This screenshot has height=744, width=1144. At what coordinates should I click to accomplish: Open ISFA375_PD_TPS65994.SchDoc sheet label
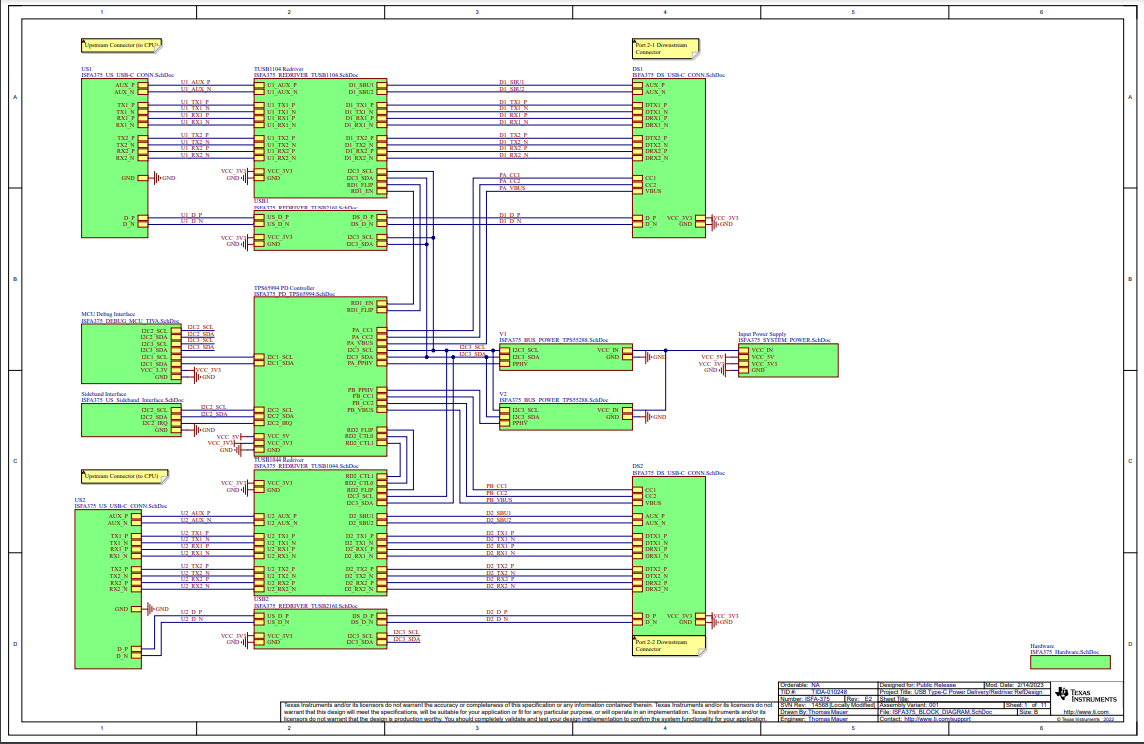click(297, 295)
